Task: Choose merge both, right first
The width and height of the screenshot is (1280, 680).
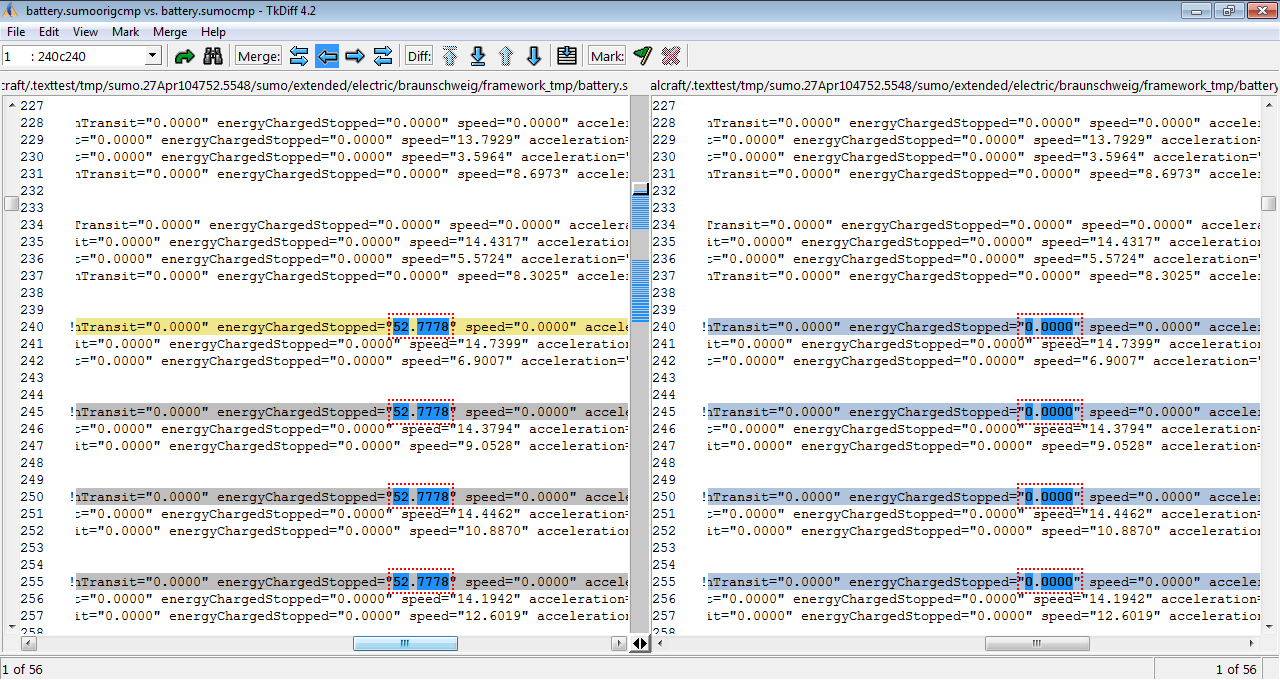Action: pos(383,56)
